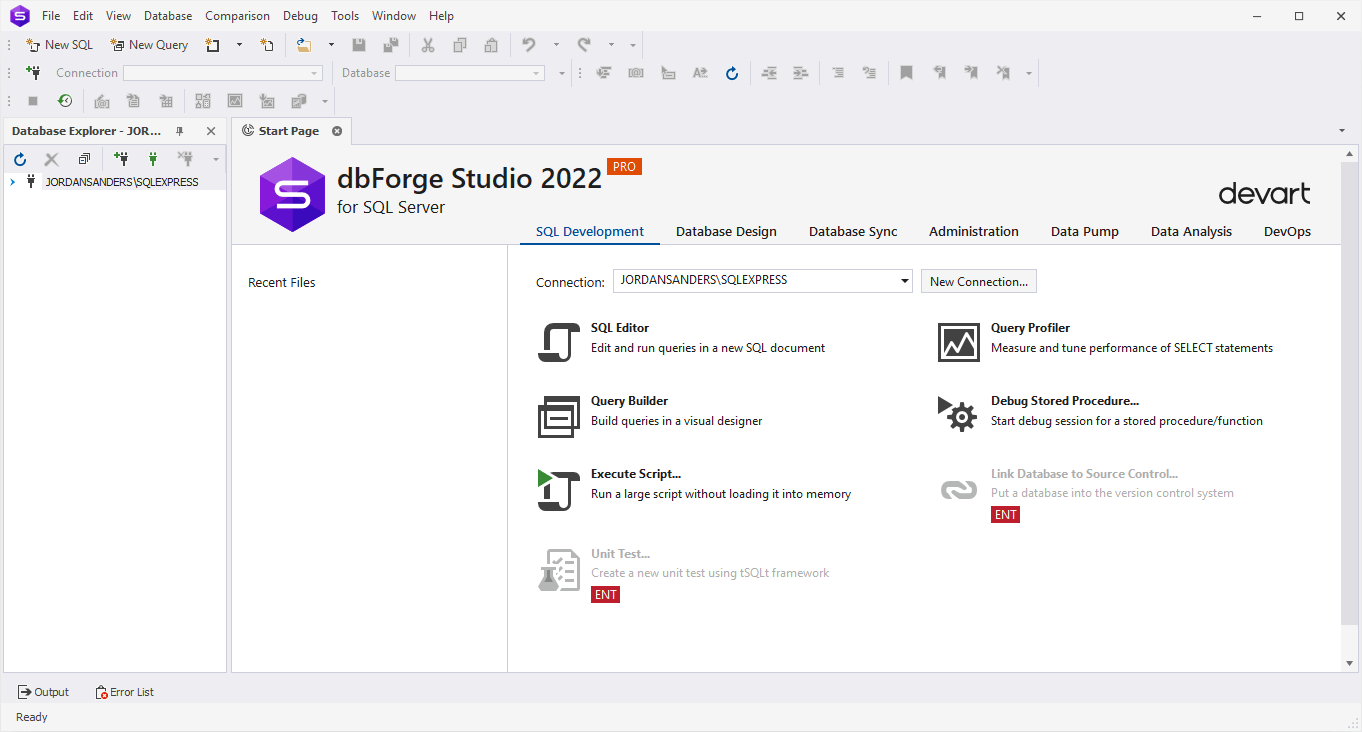The height and width of the screenshot is (732, 1362).
Task: Click the Redo arrow icon
Action: coord(584,44)
